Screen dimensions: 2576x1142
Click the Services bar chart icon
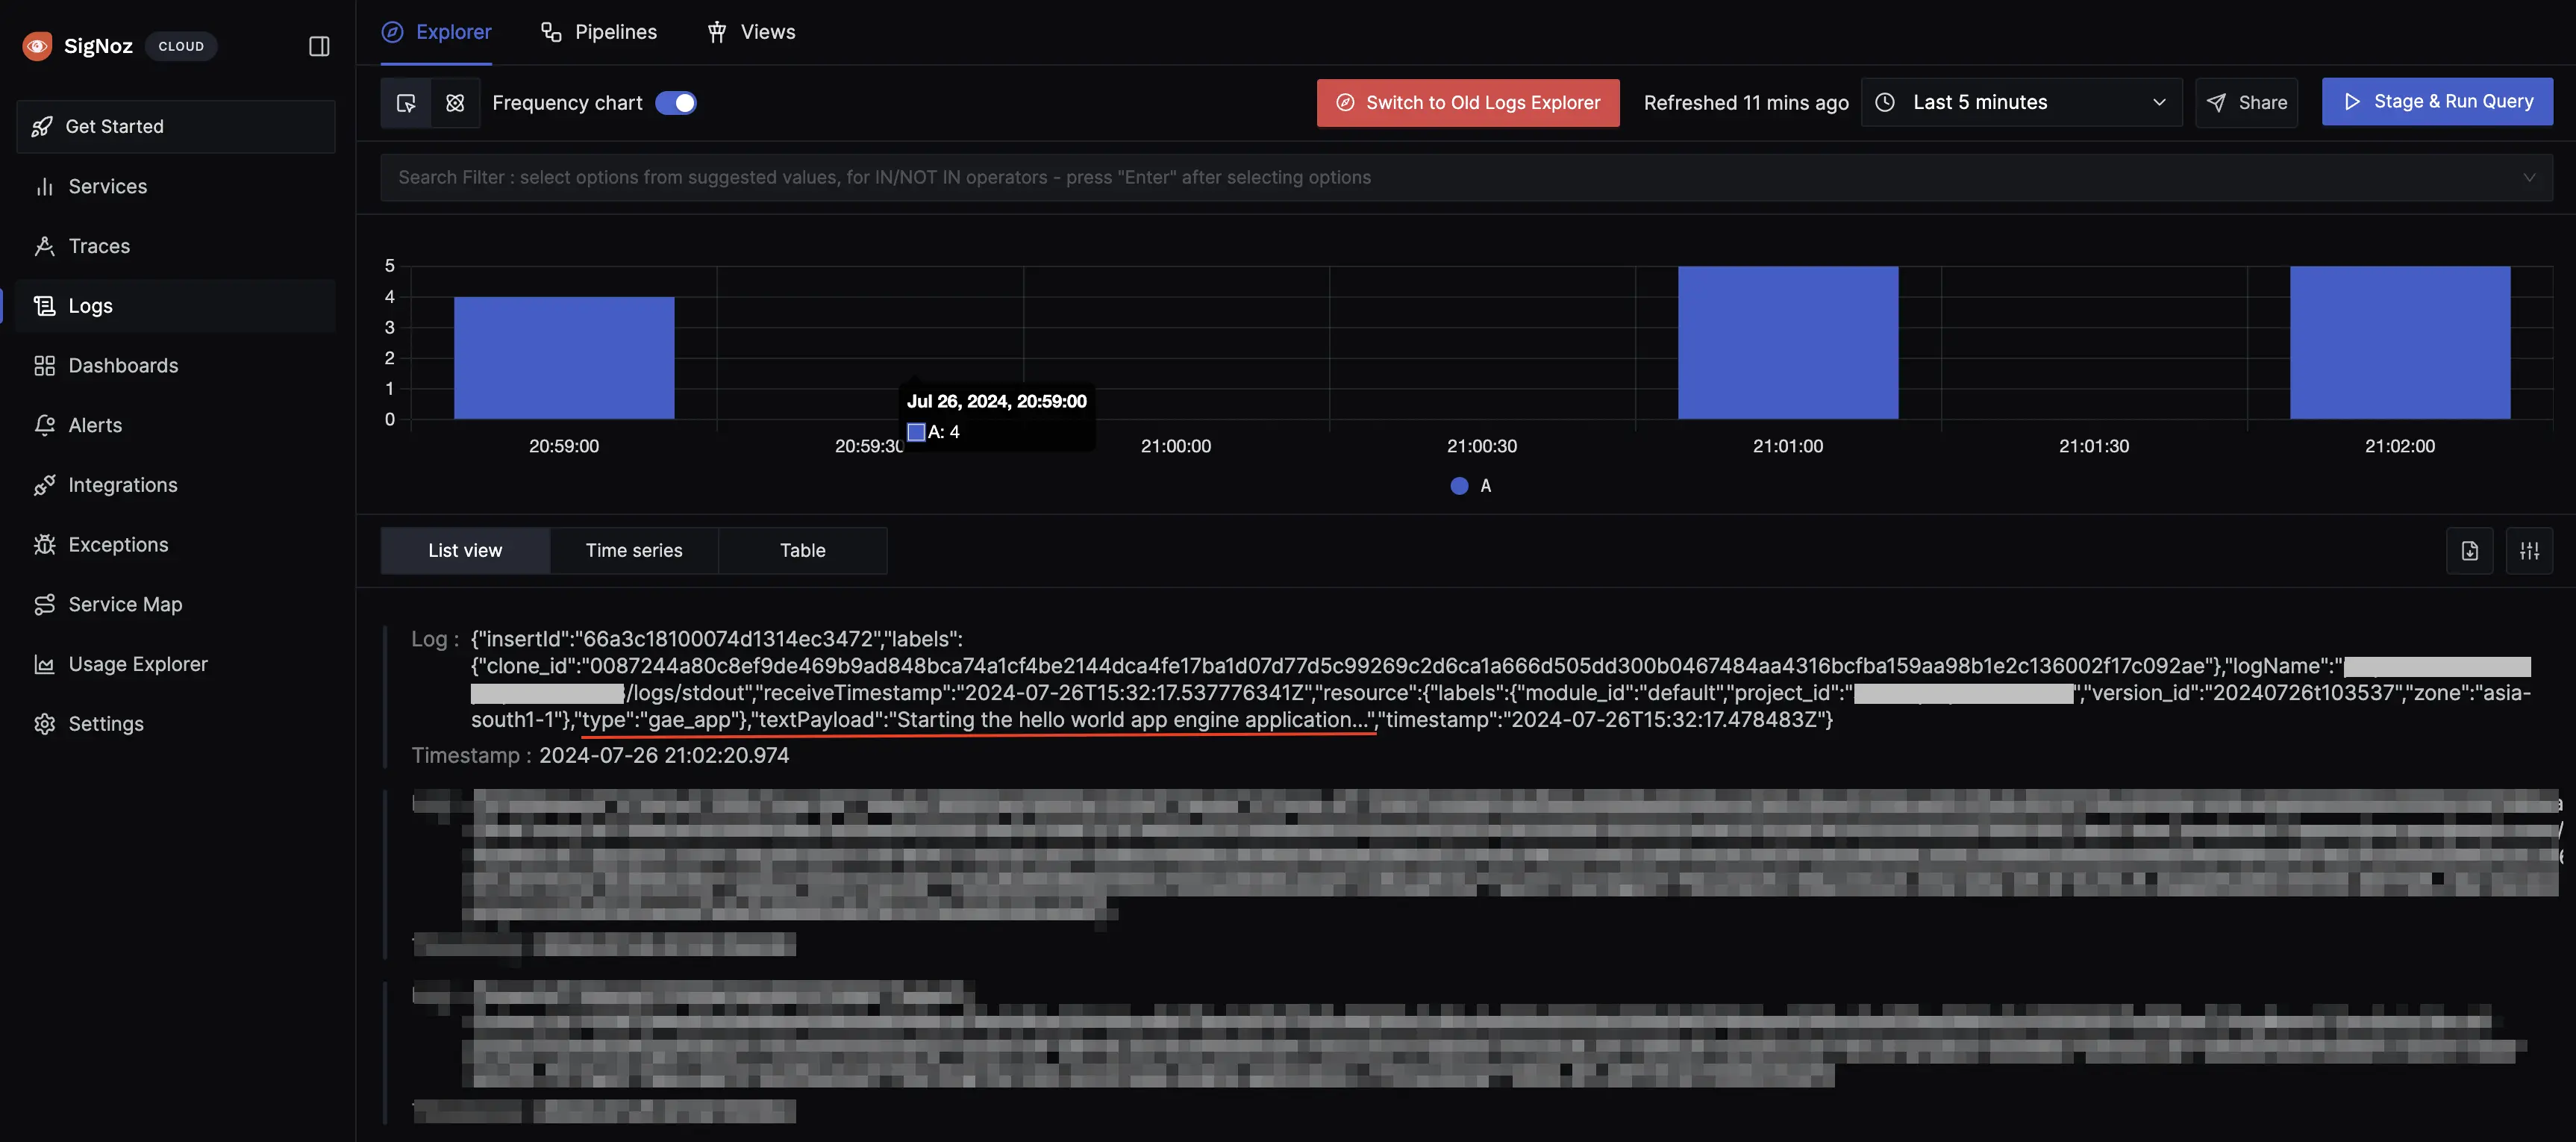(x=44, y=187)
